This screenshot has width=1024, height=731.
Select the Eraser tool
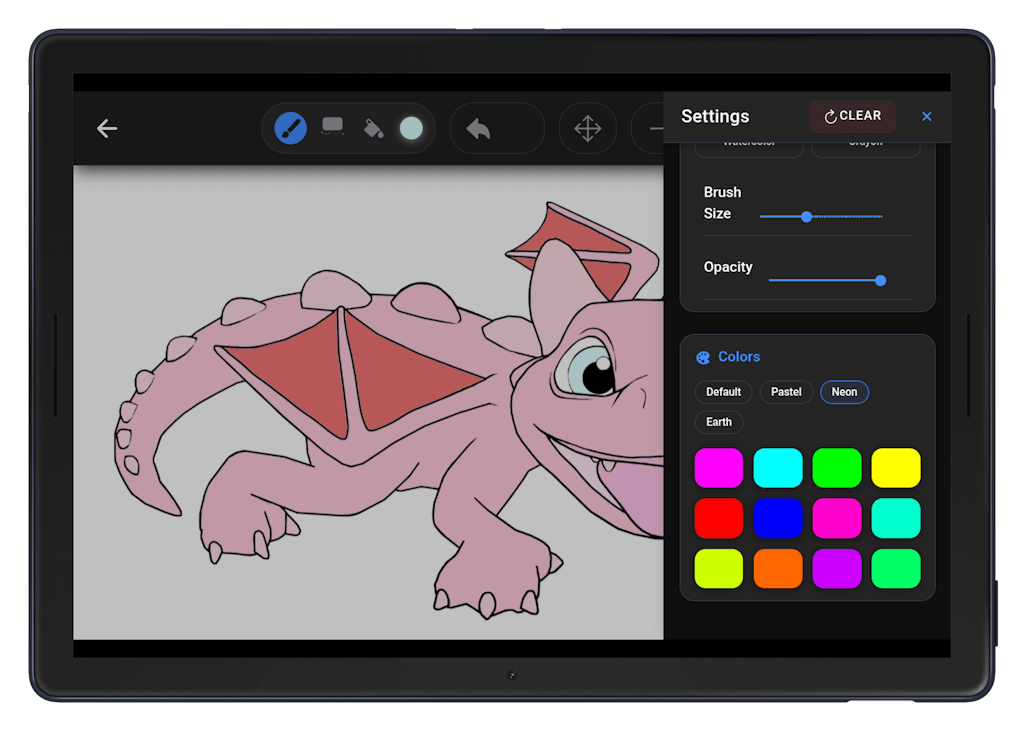coord(332,126)
